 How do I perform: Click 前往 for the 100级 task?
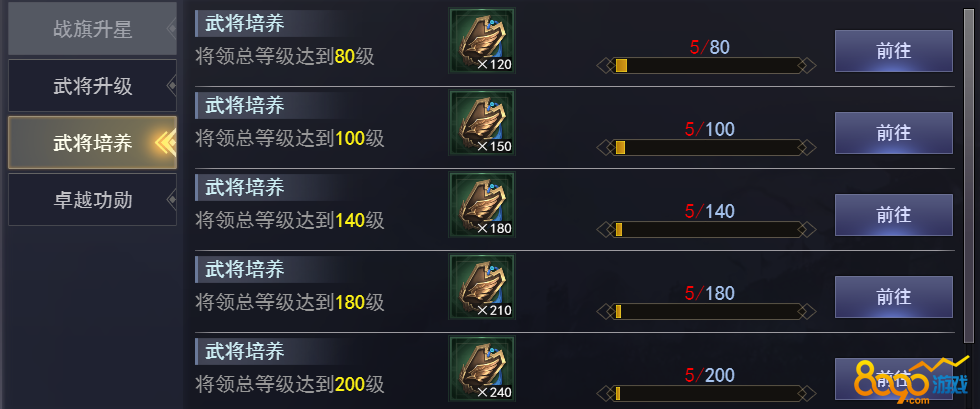[894, 133]
